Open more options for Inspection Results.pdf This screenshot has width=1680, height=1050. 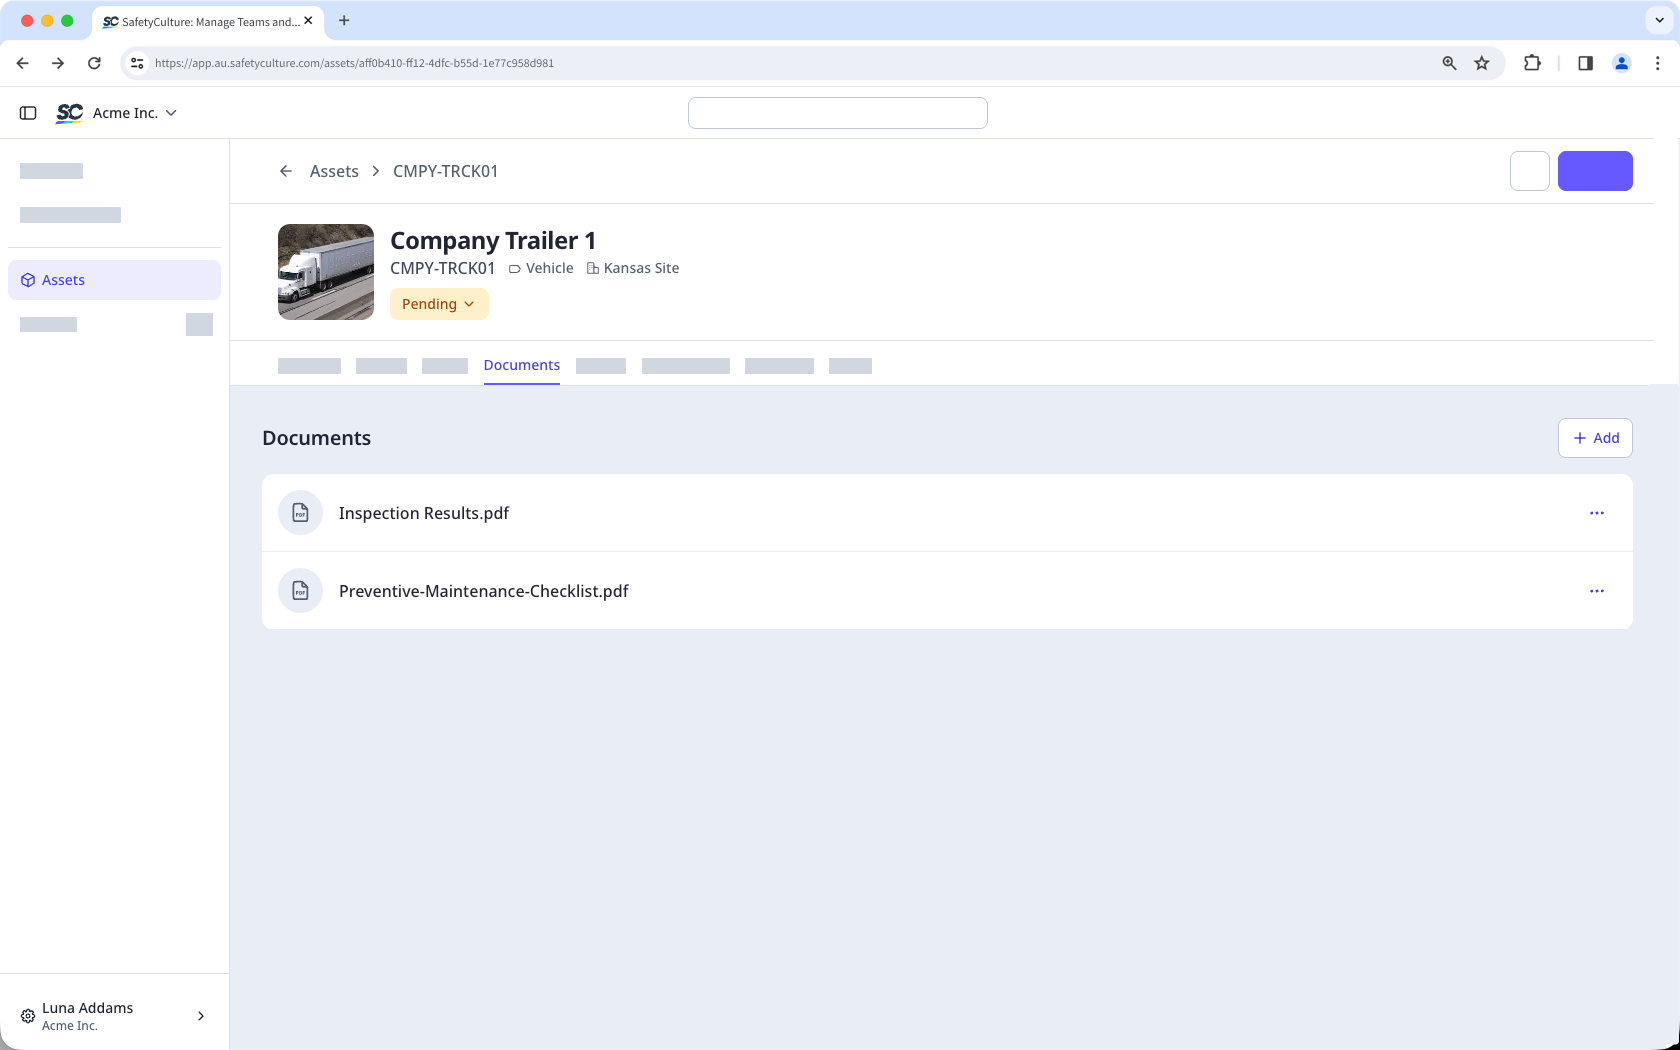(1597, 513)
